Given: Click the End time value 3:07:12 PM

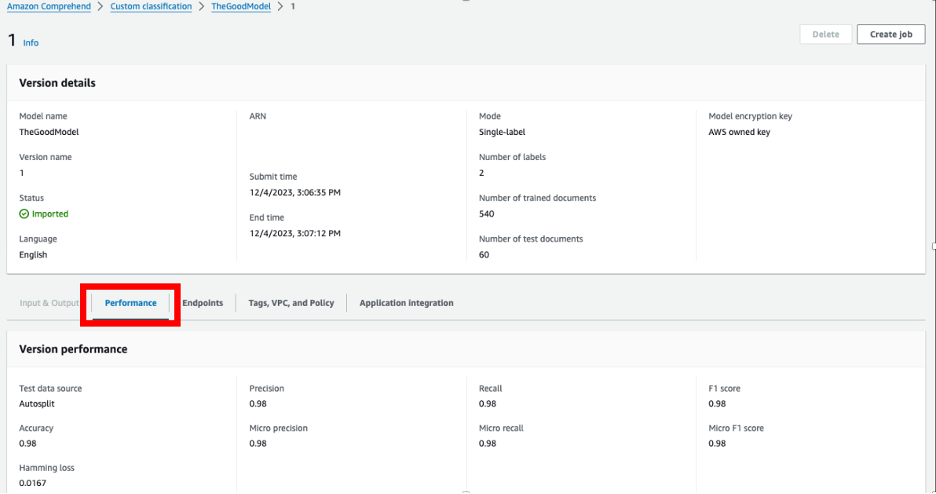Looking at the screenshot, I should point(295,233).
